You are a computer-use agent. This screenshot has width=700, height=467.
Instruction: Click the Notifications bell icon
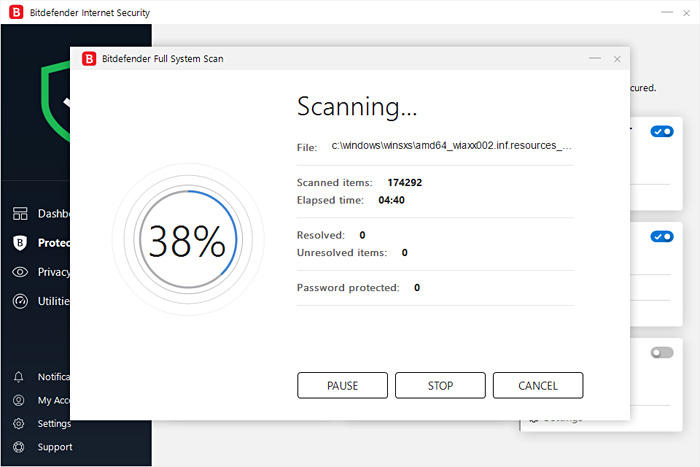pos(19,377)
